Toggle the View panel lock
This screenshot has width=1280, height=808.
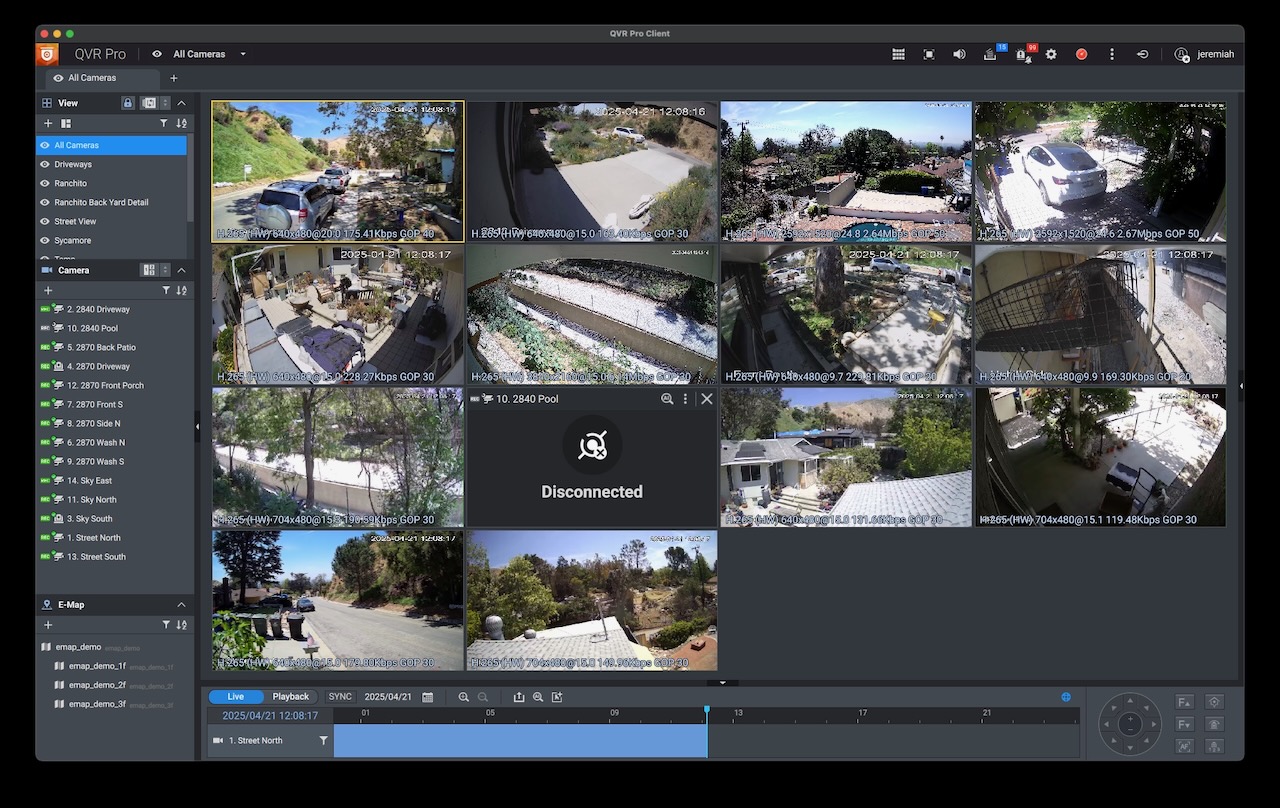tap(128, 103)
